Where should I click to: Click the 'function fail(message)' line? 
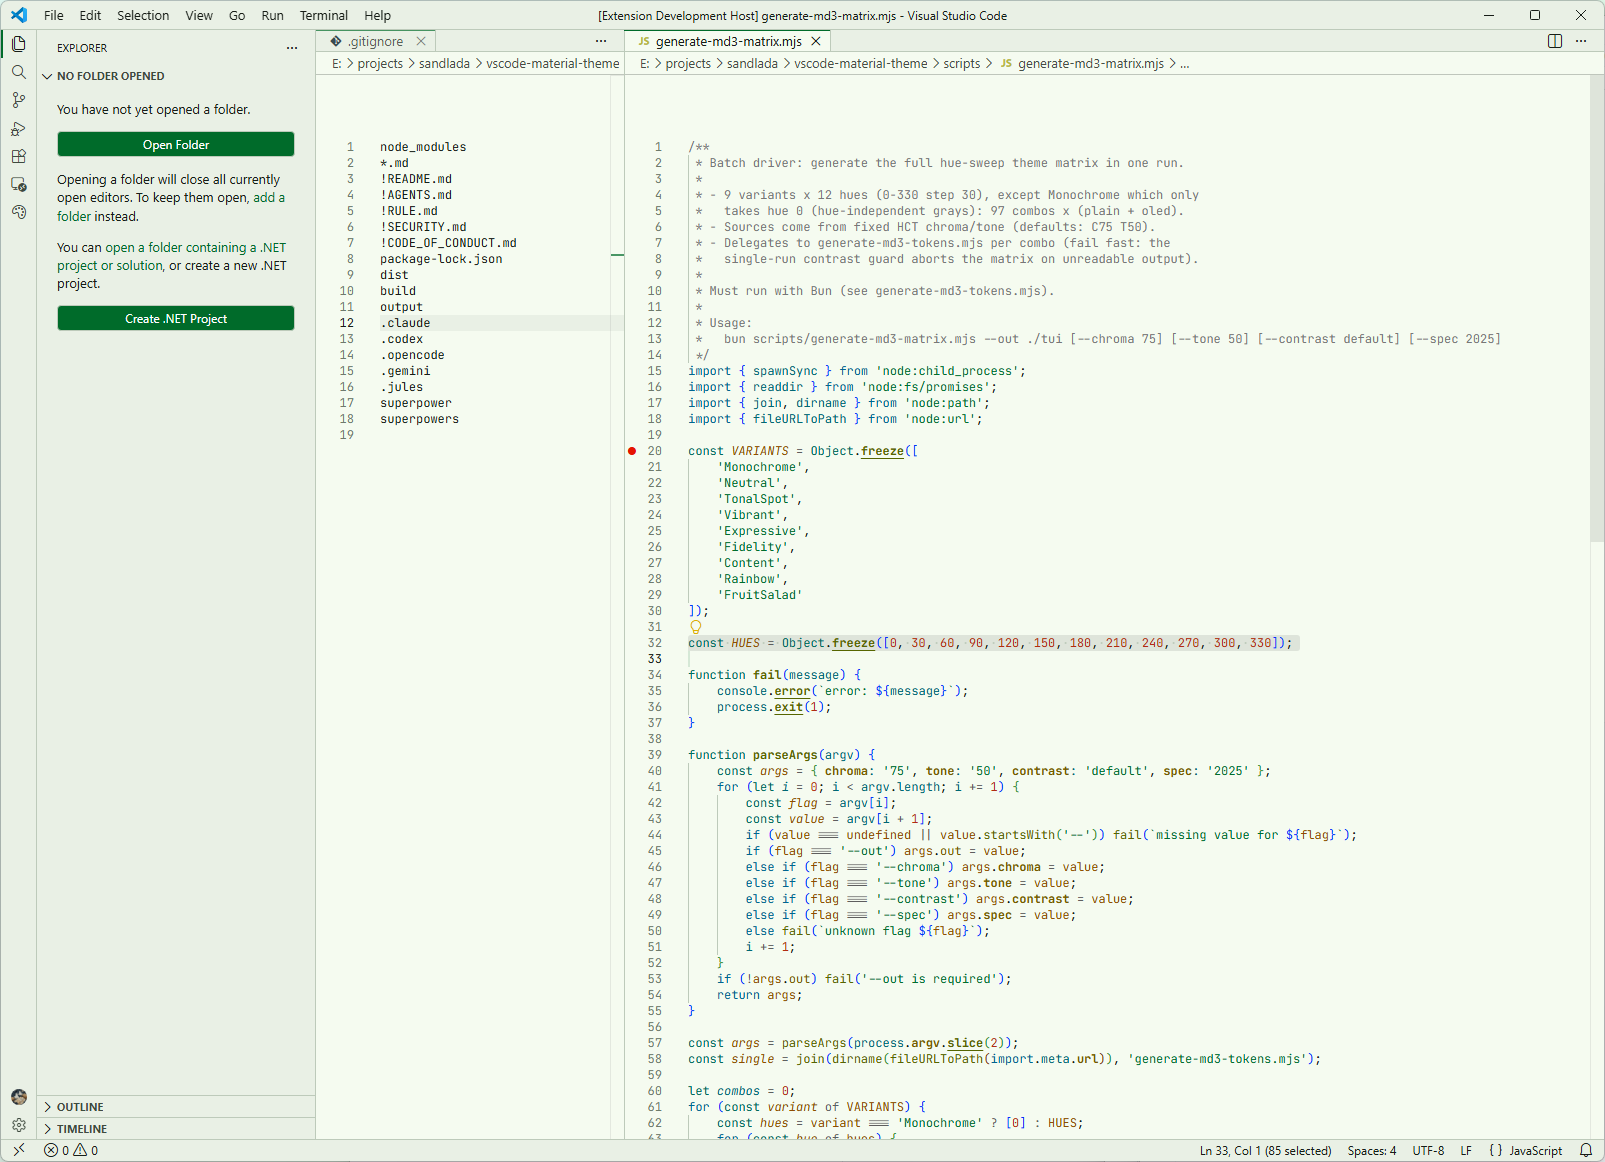tap(774, 675)
